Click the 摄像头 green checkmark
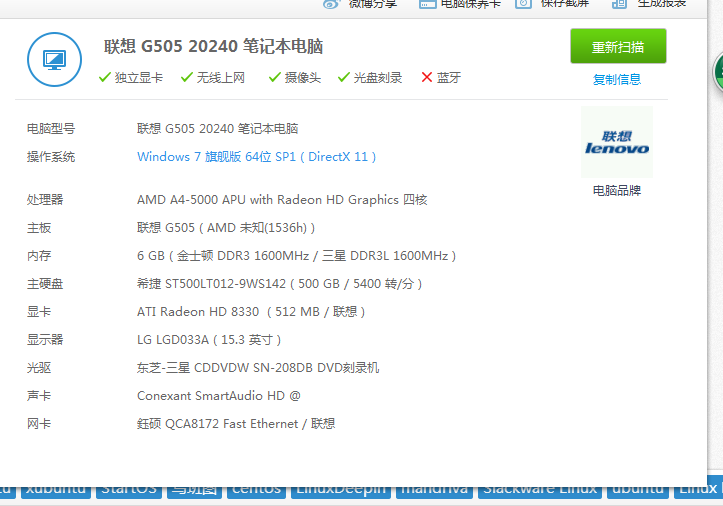 click(x=275, y=77)
